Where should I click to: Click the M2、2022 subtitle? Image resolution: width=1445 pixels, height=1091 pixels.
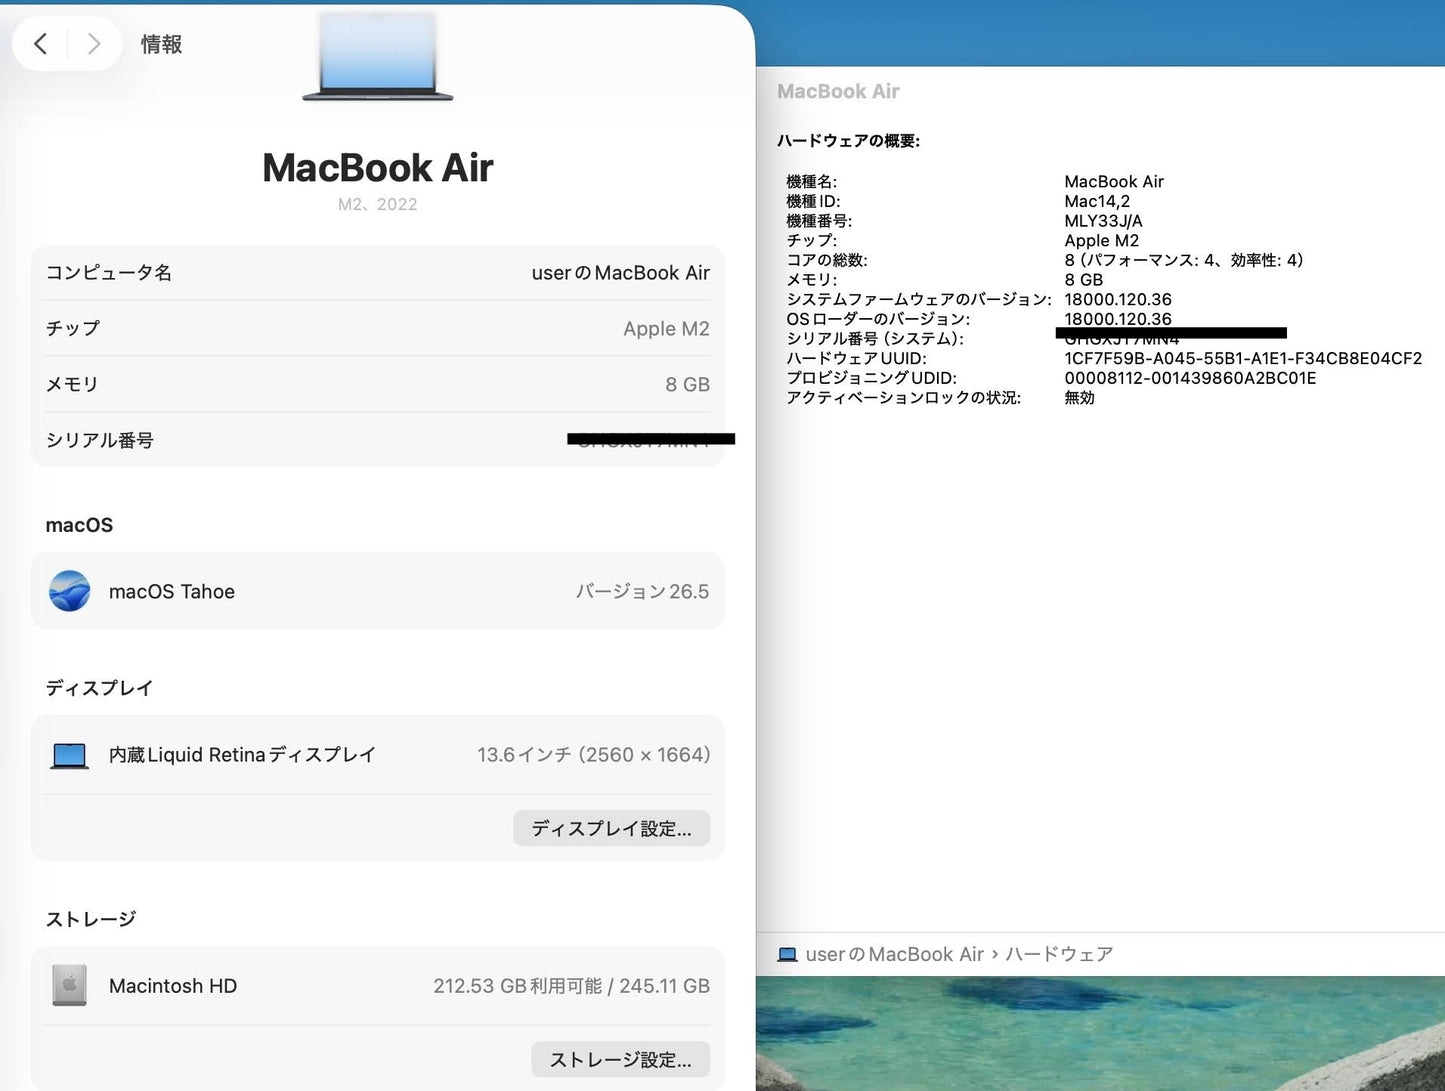pos(378,204)
